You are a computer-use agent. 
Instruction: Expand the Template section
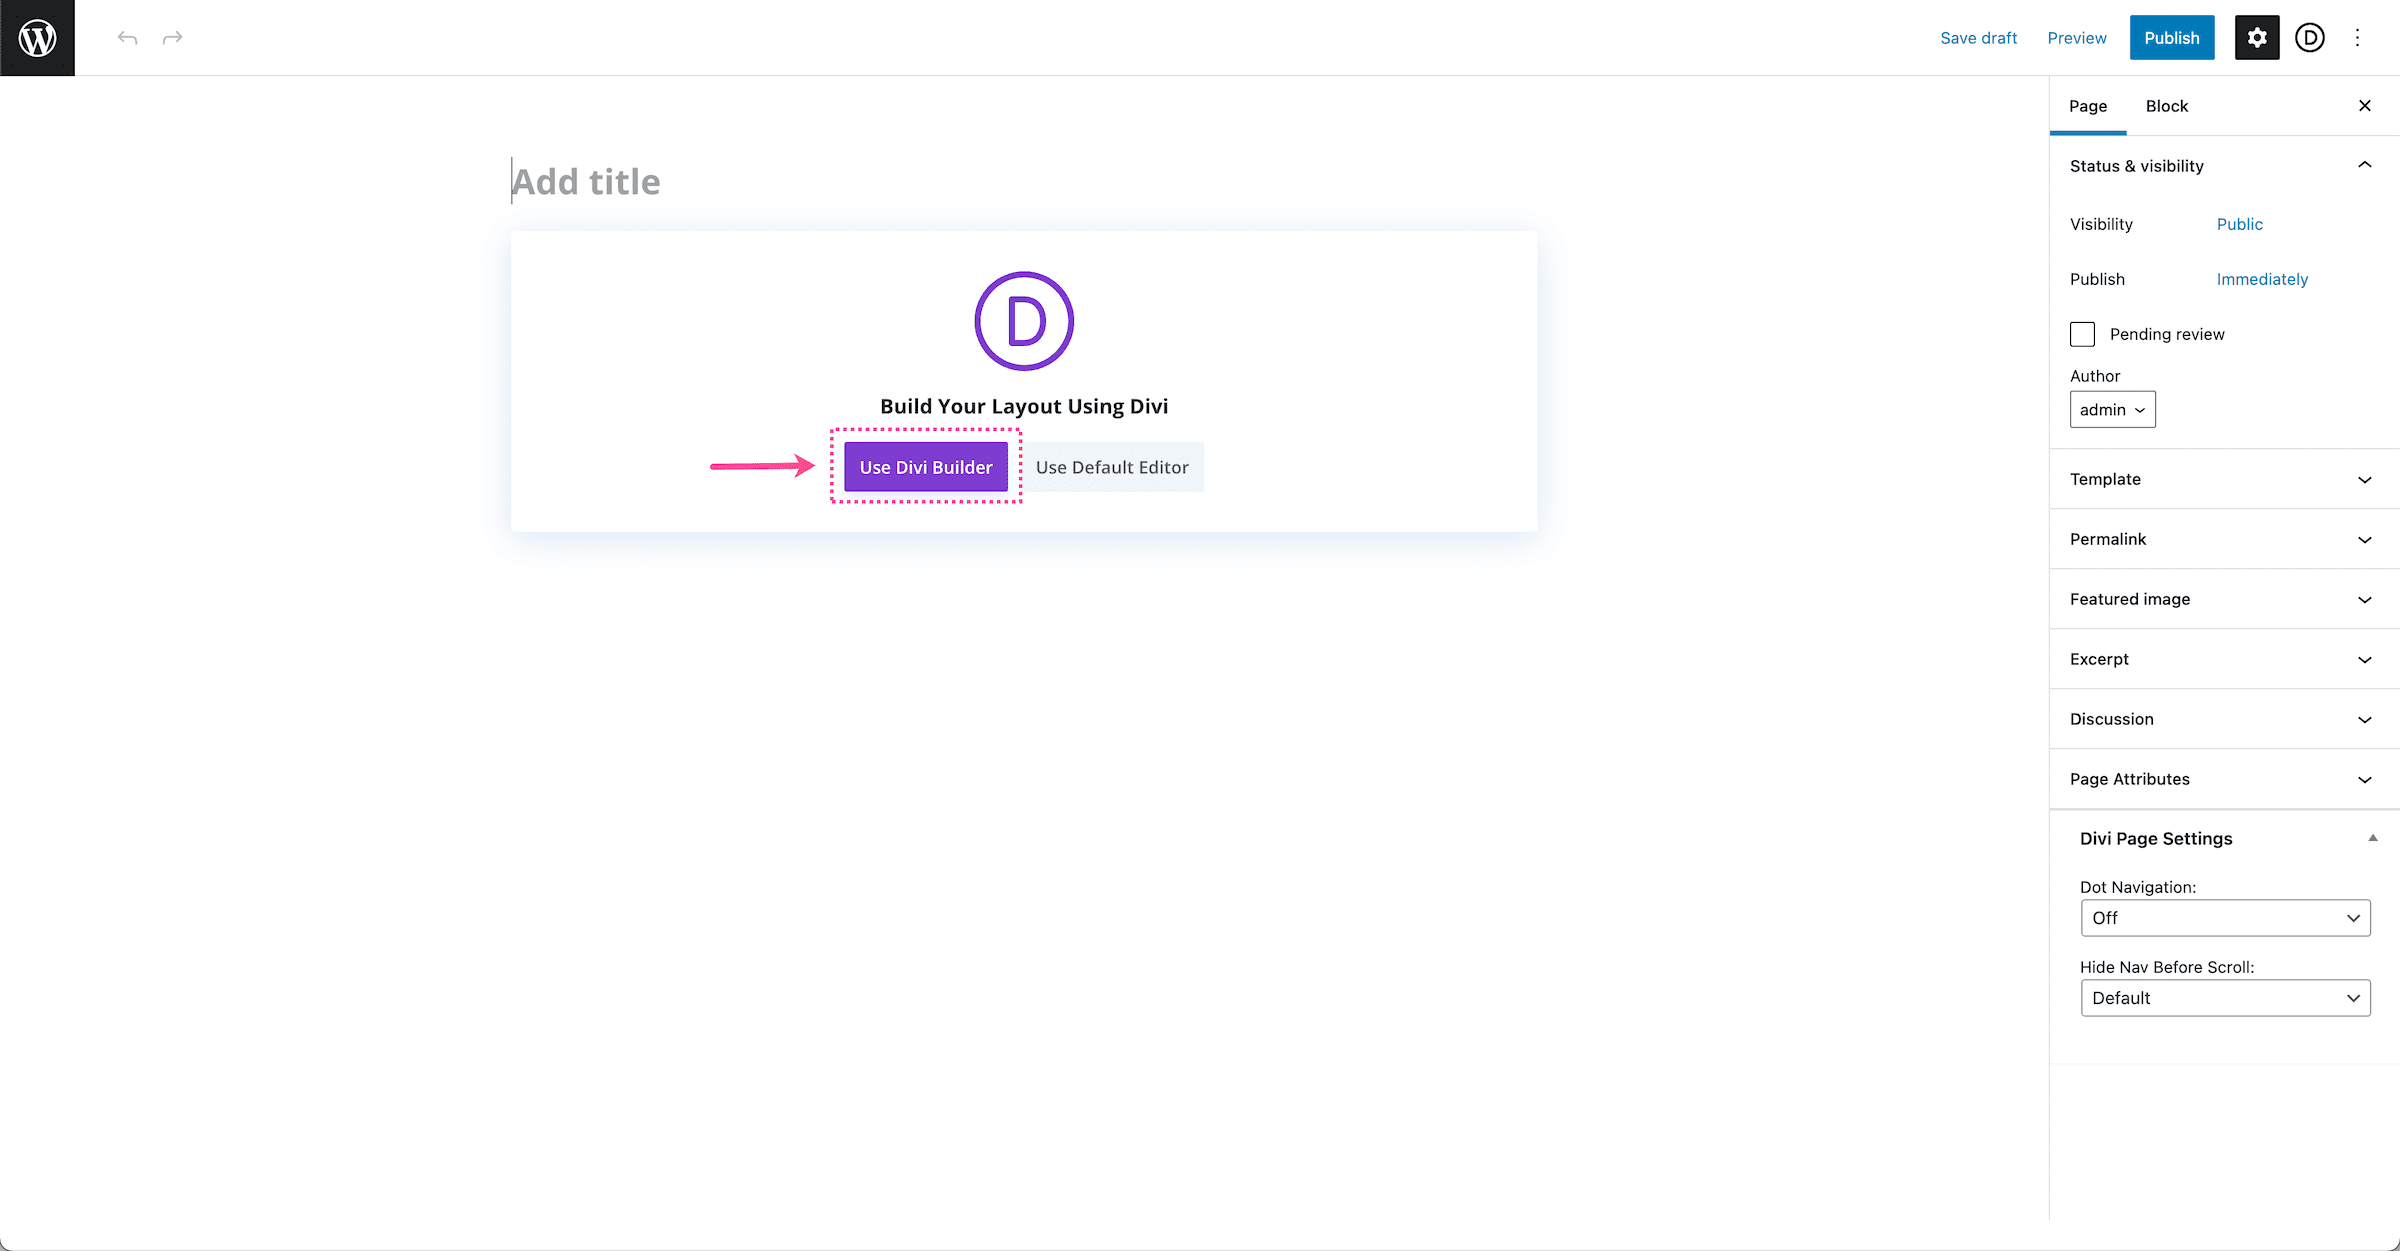click(2222, 479)
